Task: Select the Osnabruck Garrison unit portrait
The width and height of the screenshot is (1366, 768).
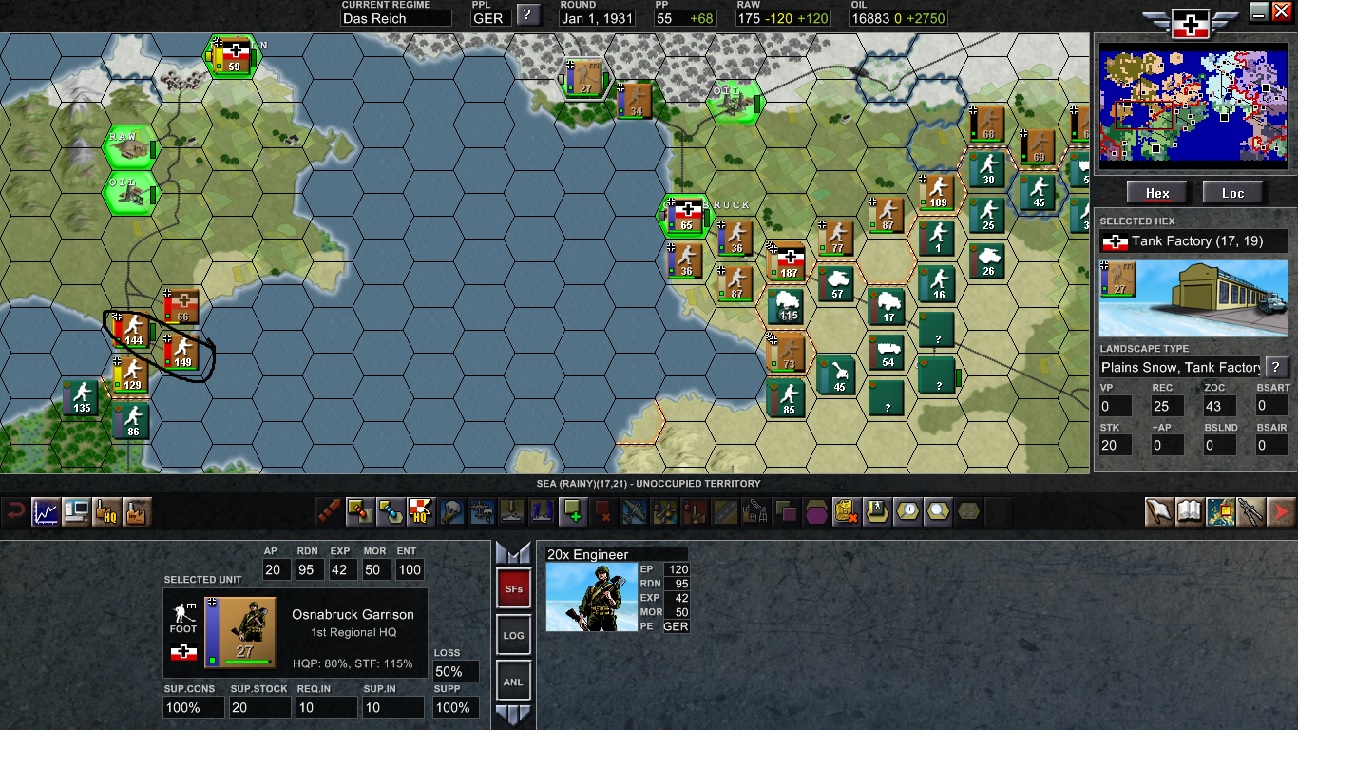Action: tap(240, 633)
